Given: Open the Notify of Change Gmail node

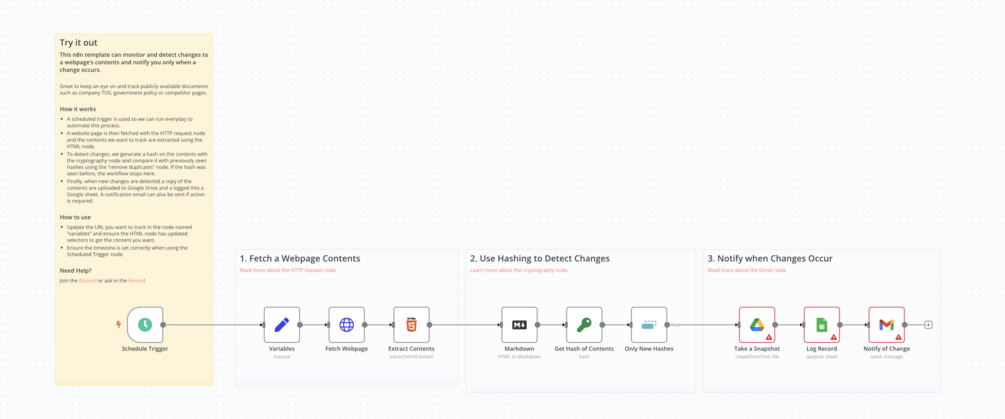Looking at the screenshot, I should click(886, 325).
